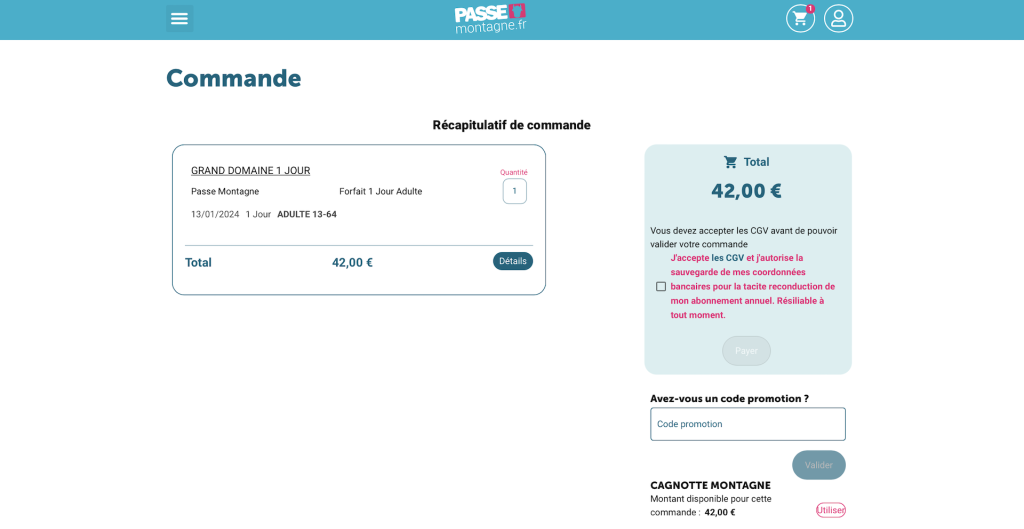Open the shopping cart in header
Screen dimensions: 1024x529
pyautogui.click(x=800, y=18)
